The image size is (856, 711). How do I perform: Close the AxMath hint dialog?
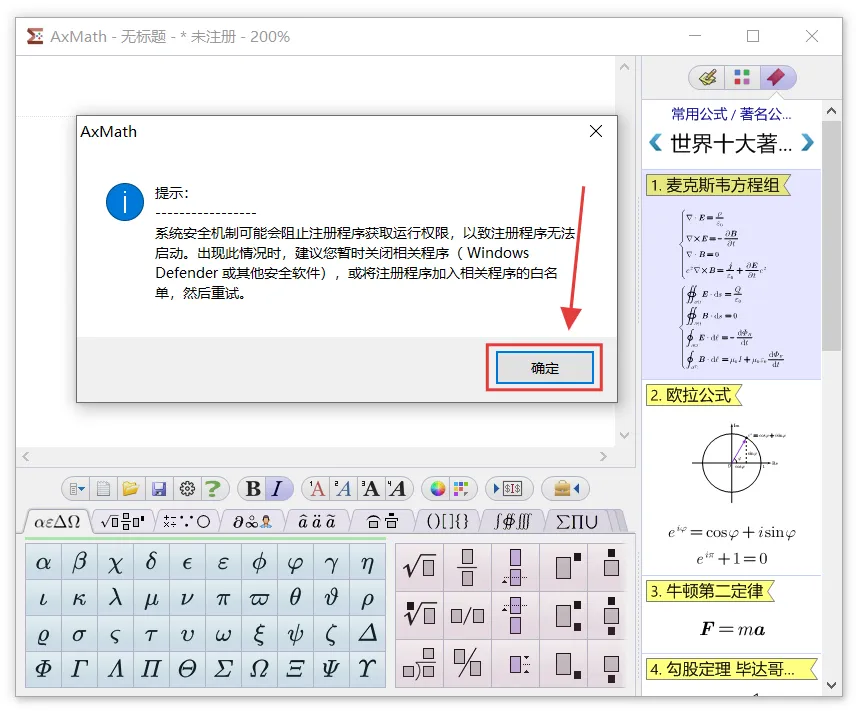(596, 131)
